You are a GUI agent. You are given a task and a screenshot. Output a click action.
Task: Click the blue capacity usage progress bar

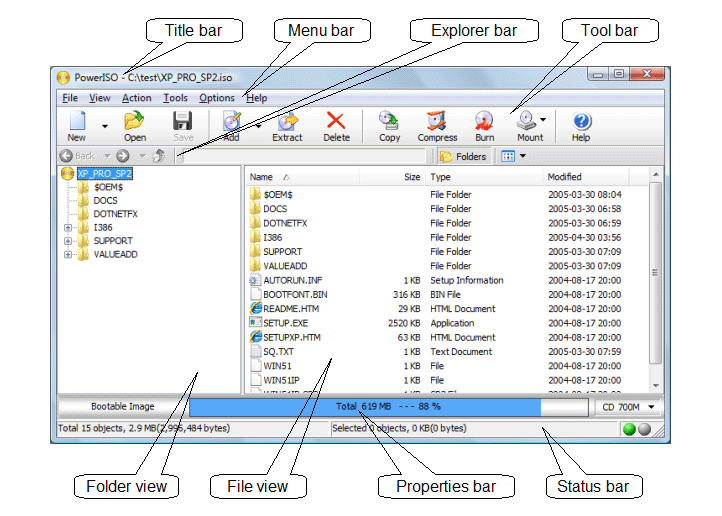364,407
